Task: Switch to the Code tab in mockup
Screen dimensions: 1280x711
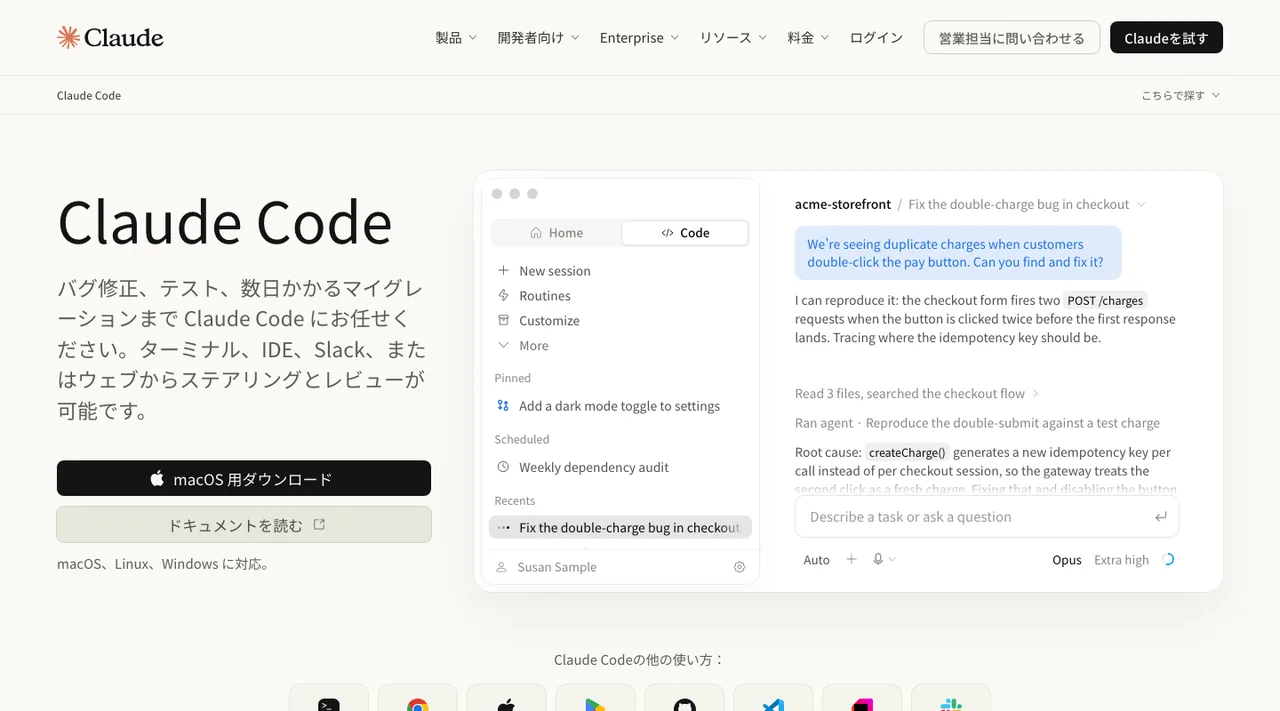Action: click(x=685, y=233)
